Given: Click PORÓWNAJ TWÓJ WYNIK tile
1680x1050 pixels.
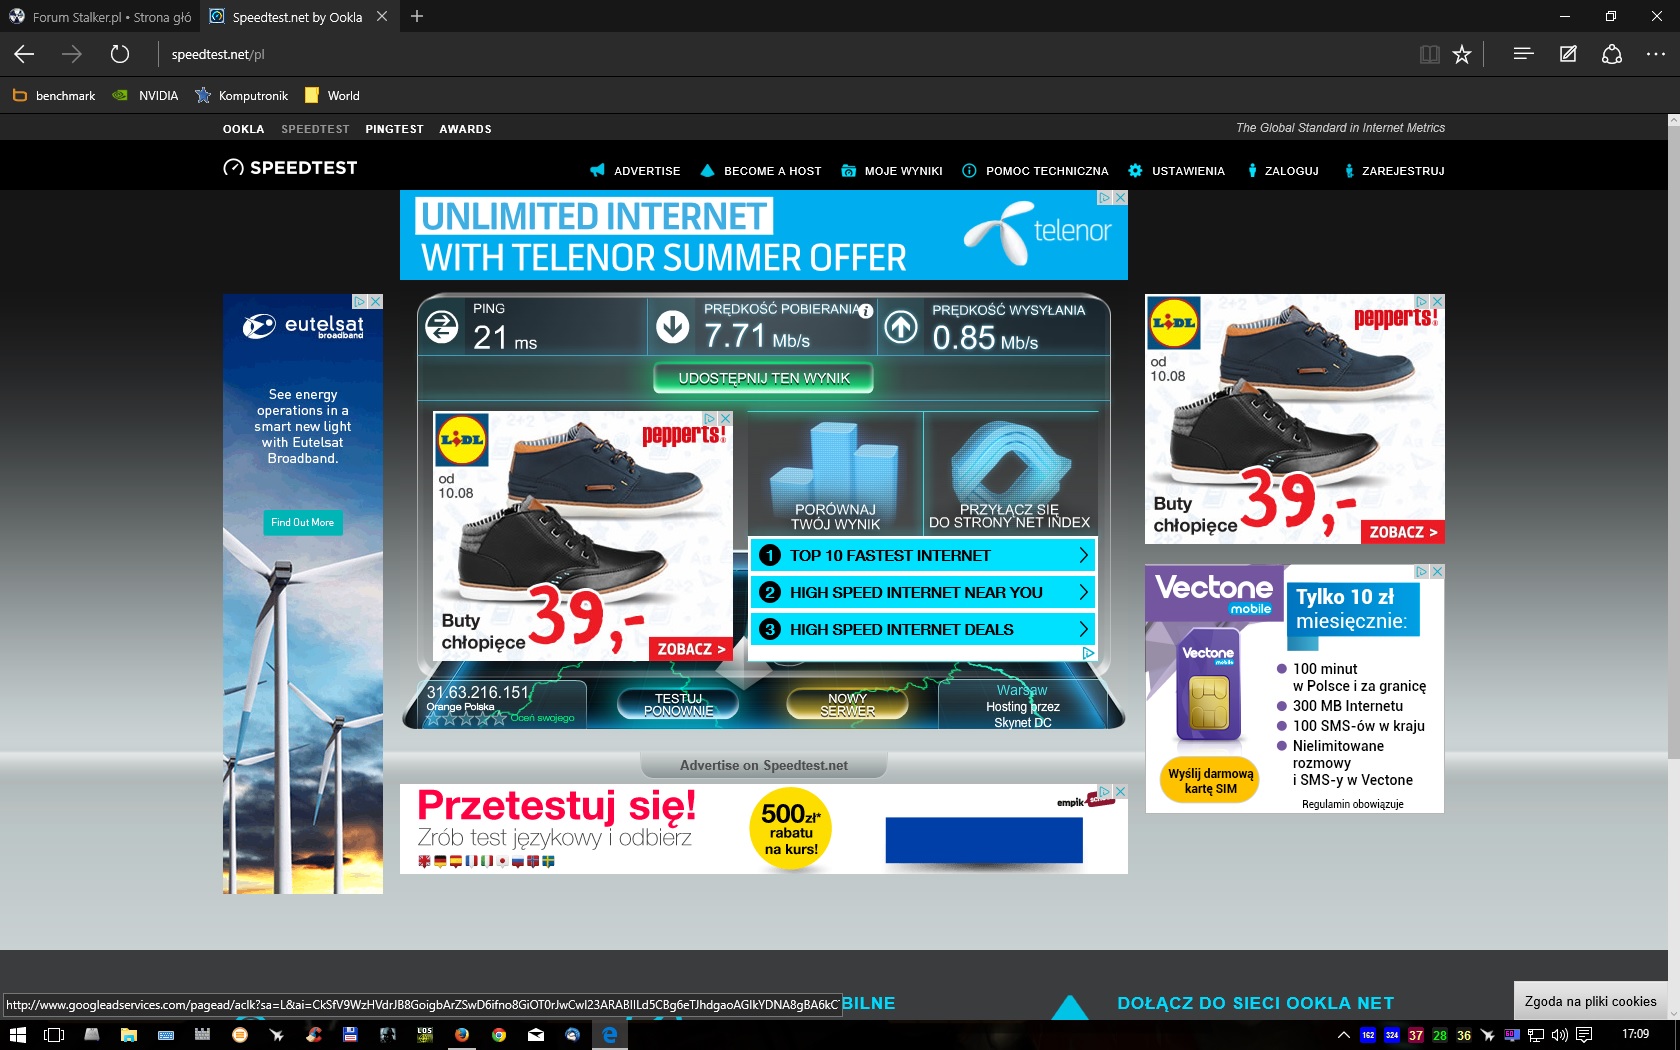Looking at the screenshot, I should click(835, 475).
